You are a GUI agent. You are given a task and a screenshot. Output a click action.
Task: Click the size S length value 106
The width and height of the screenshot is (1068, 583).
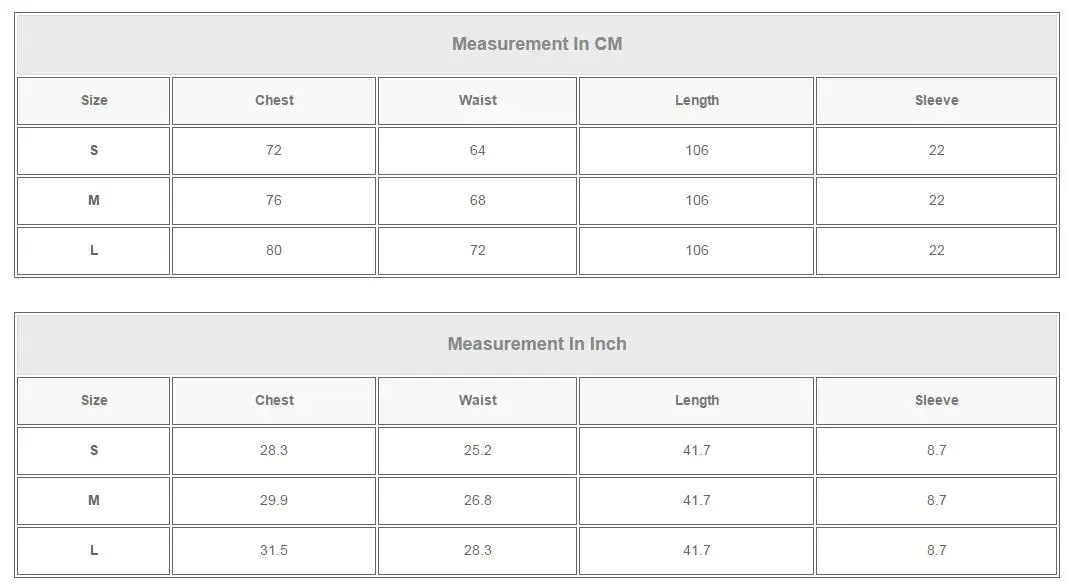(697, 150)
